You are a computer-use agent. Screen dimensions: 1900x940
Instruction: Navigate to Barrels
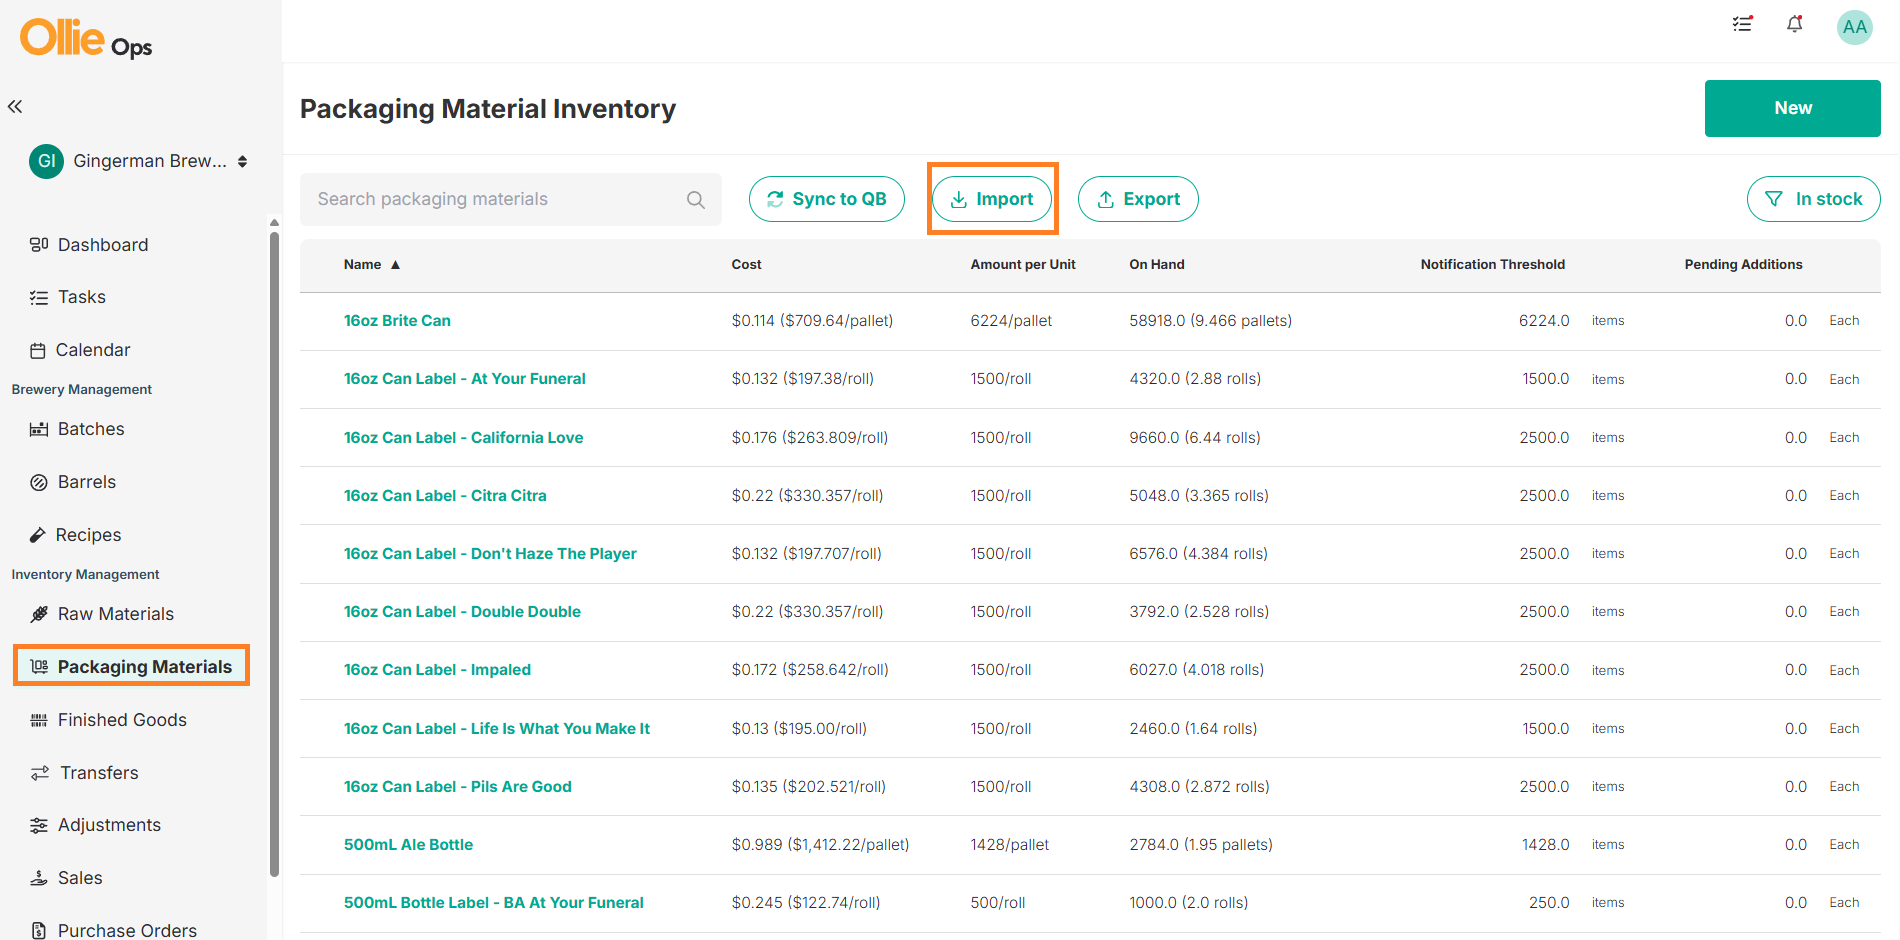coord(73,482)
